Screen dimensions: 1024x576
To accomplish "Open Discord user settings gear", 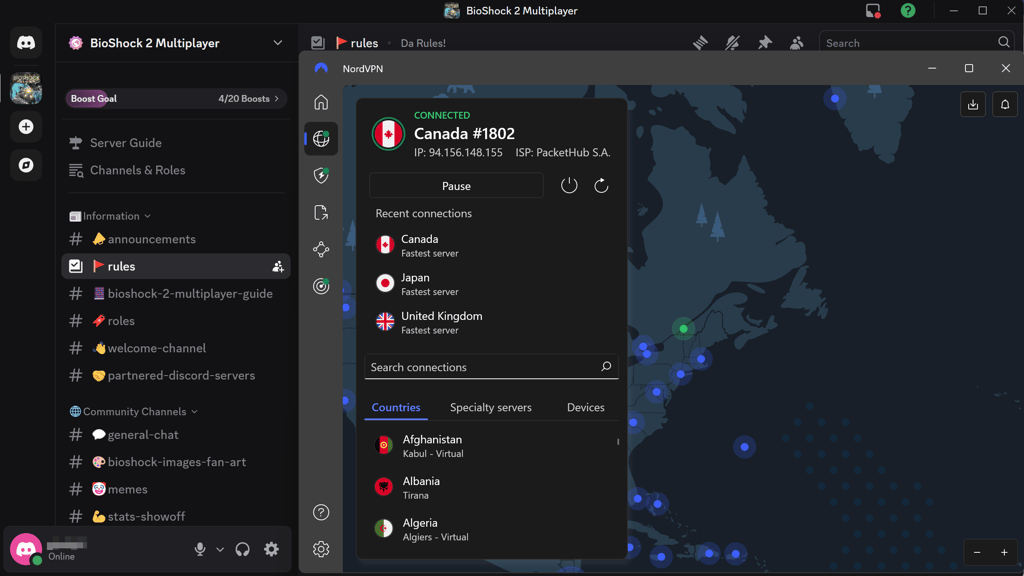I will tap(271, 549).
